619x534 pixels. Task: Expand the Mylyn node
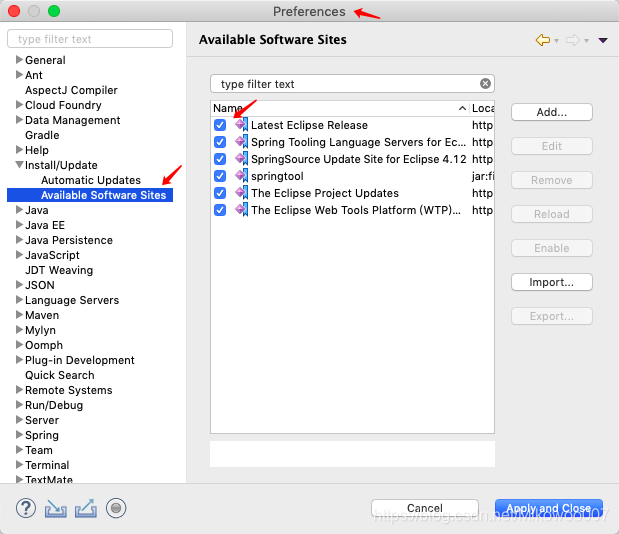(x=19, y=330)
